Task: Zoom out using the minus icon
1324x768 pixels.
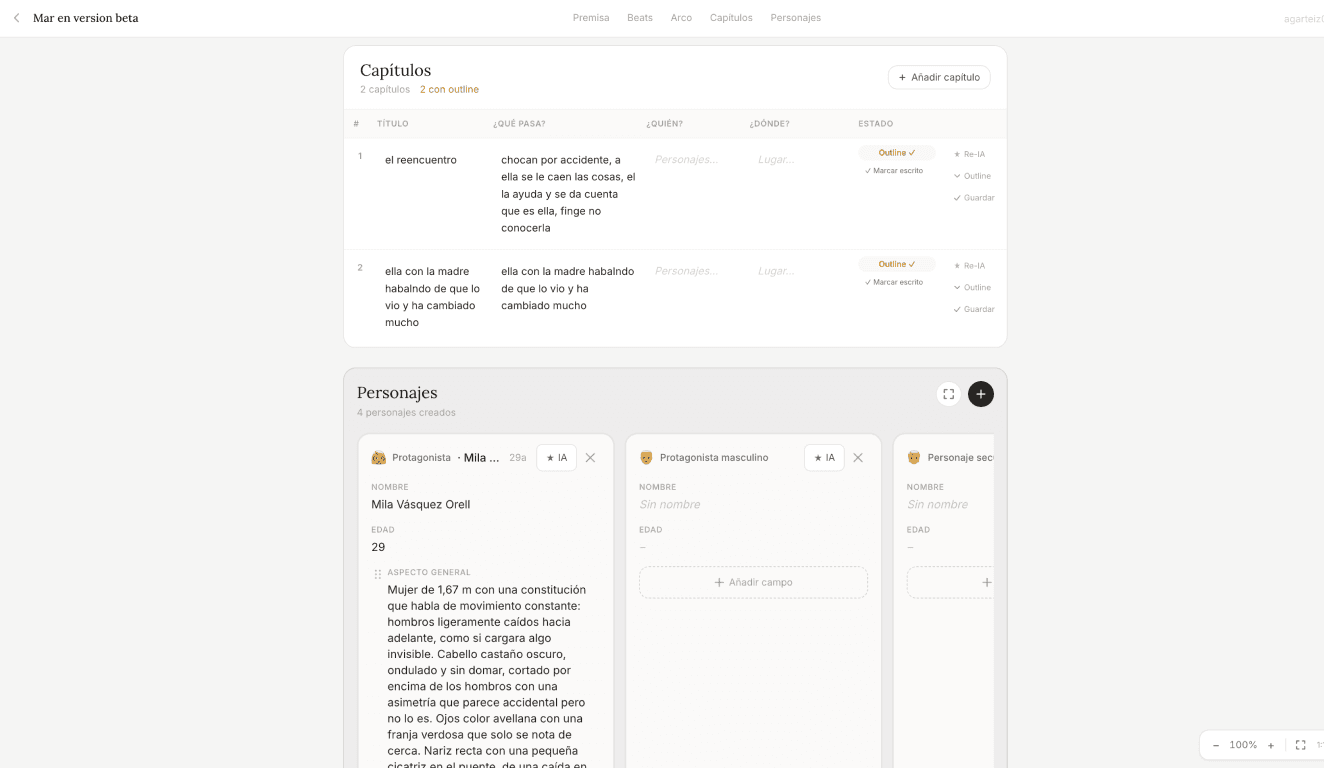Action: pos(1216,745)
